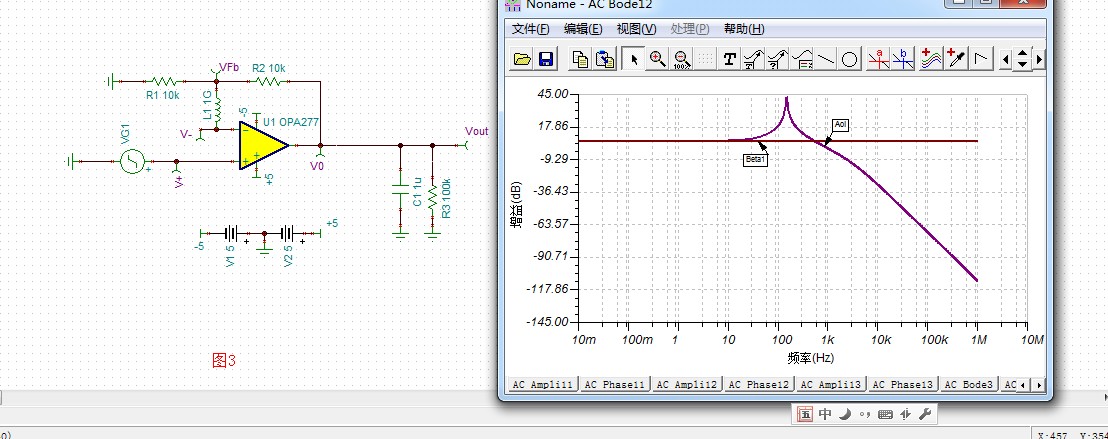Click the 频率(Hz) axis label

(x=811, y=358)
